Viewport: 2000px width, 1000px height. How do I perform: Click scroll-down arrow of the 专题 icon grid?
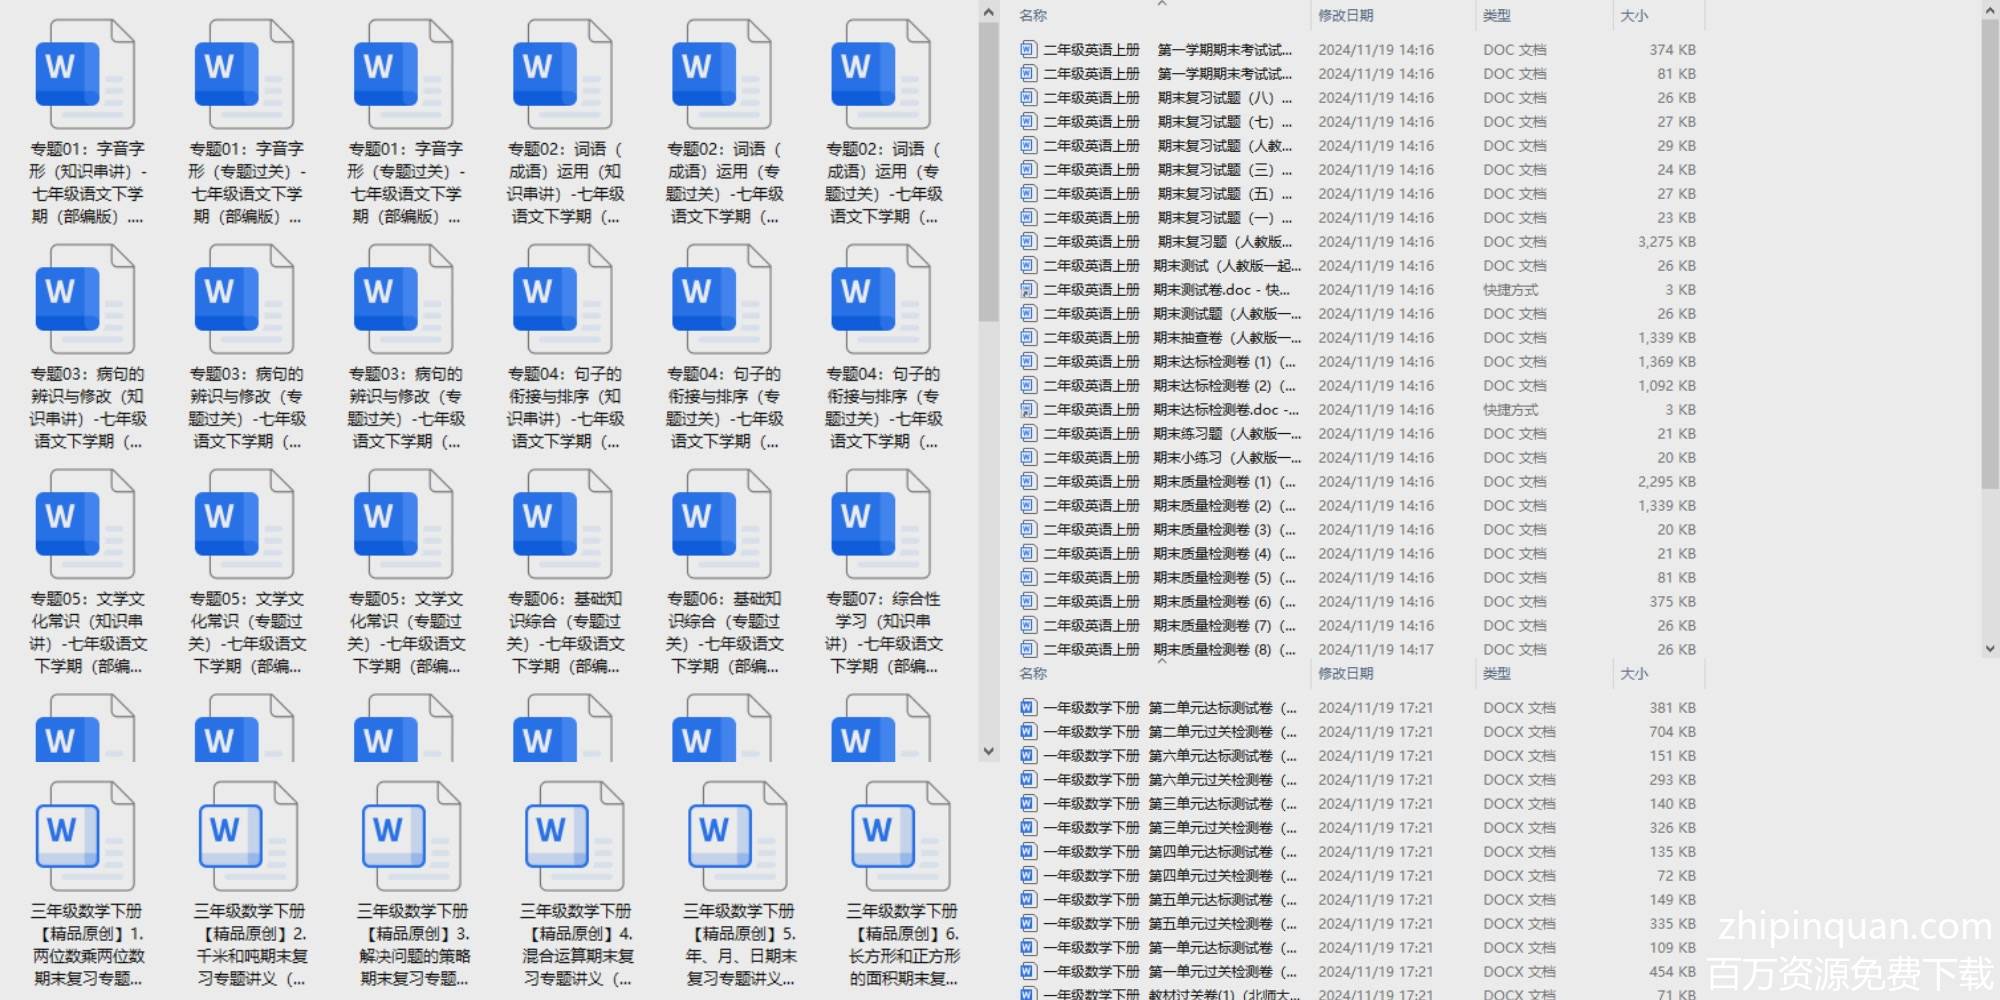(x=988, y=751)
